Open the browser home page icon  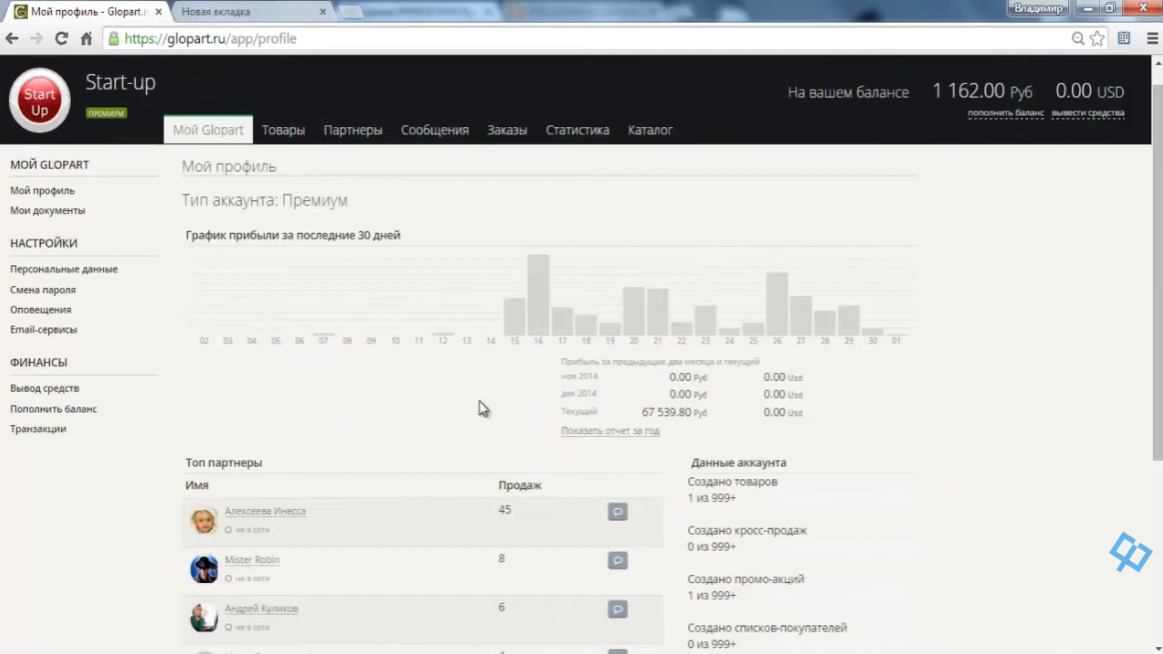point(86,39)
